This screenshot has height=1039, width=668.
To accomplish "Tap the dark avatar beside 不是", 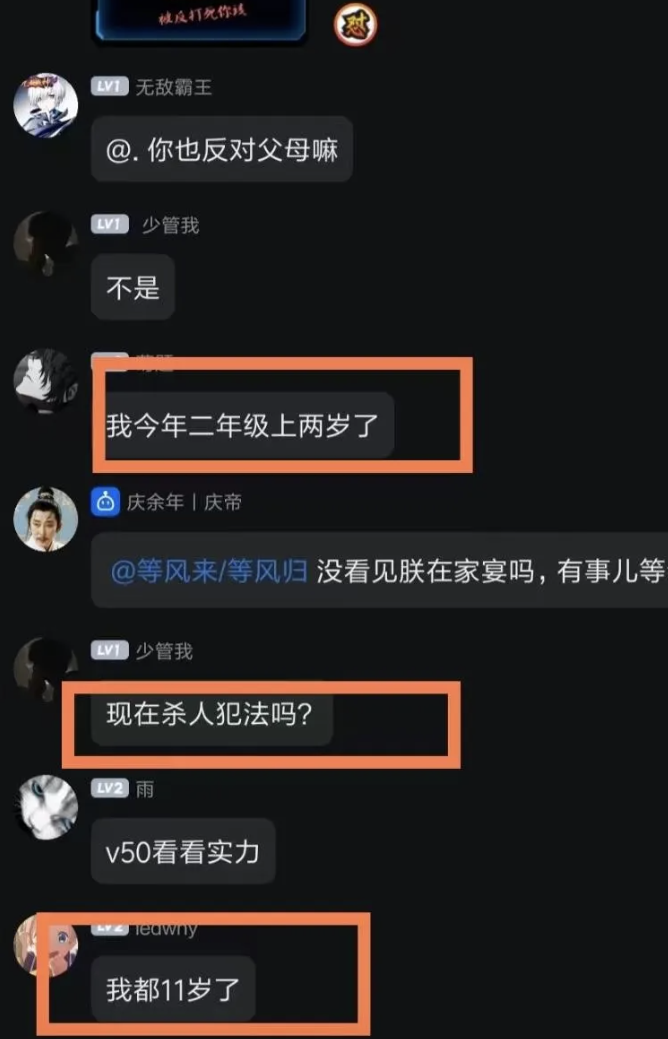I will point(46,243).
